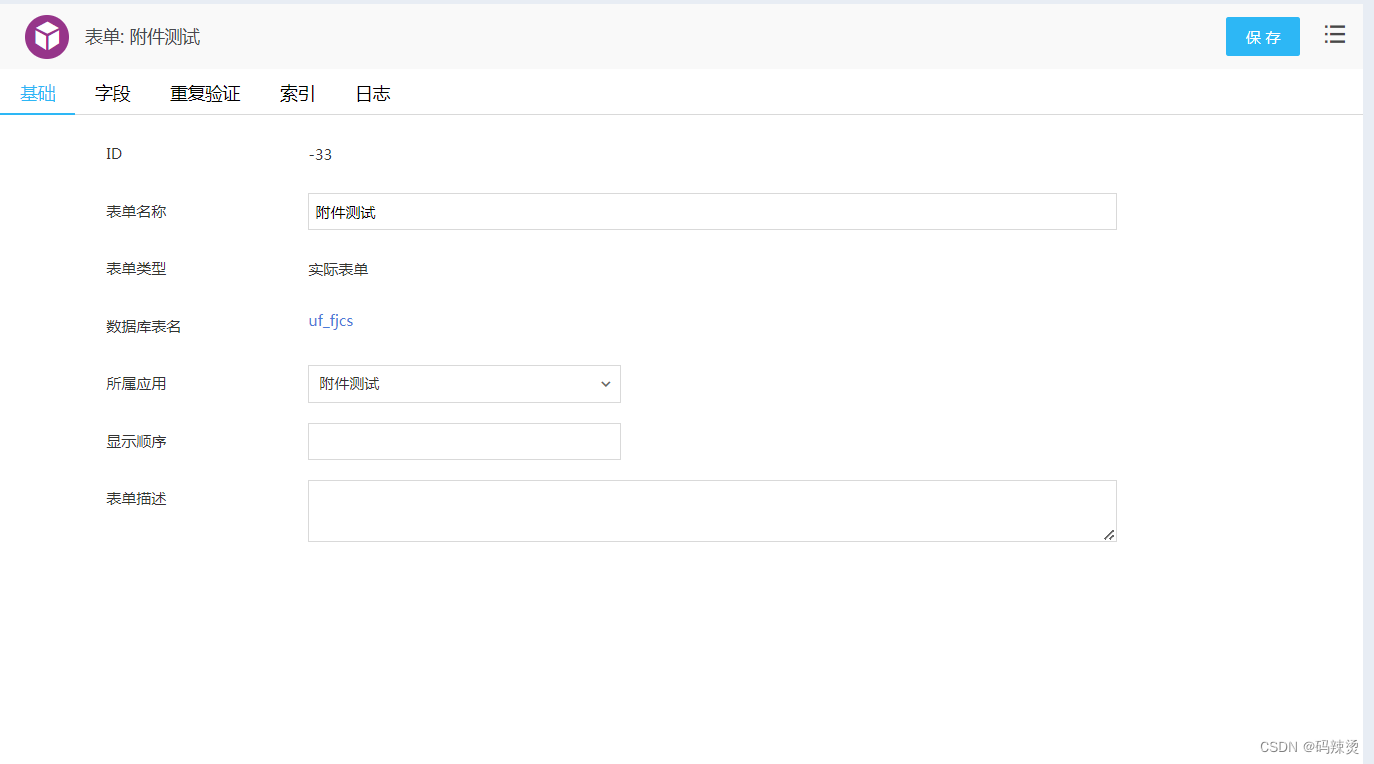Click the CSDN @码辣烫 watermark text
1374x764 pixels.
[1308, 746]
